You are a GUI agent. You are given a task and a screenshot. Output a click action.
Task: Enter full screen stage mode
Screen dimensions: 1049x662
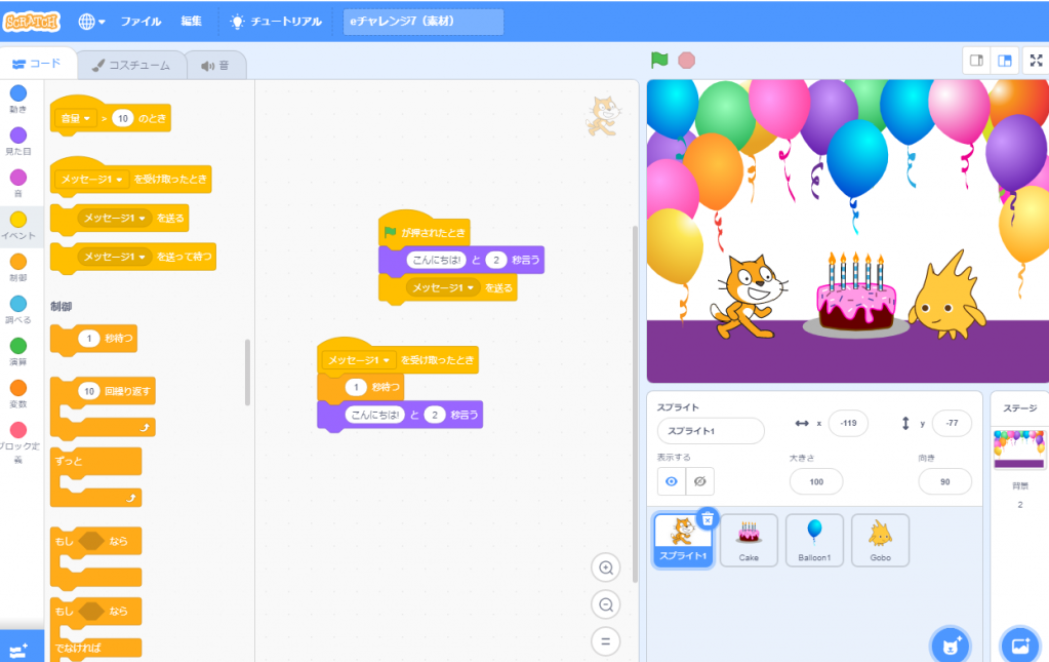[1035, 60]
